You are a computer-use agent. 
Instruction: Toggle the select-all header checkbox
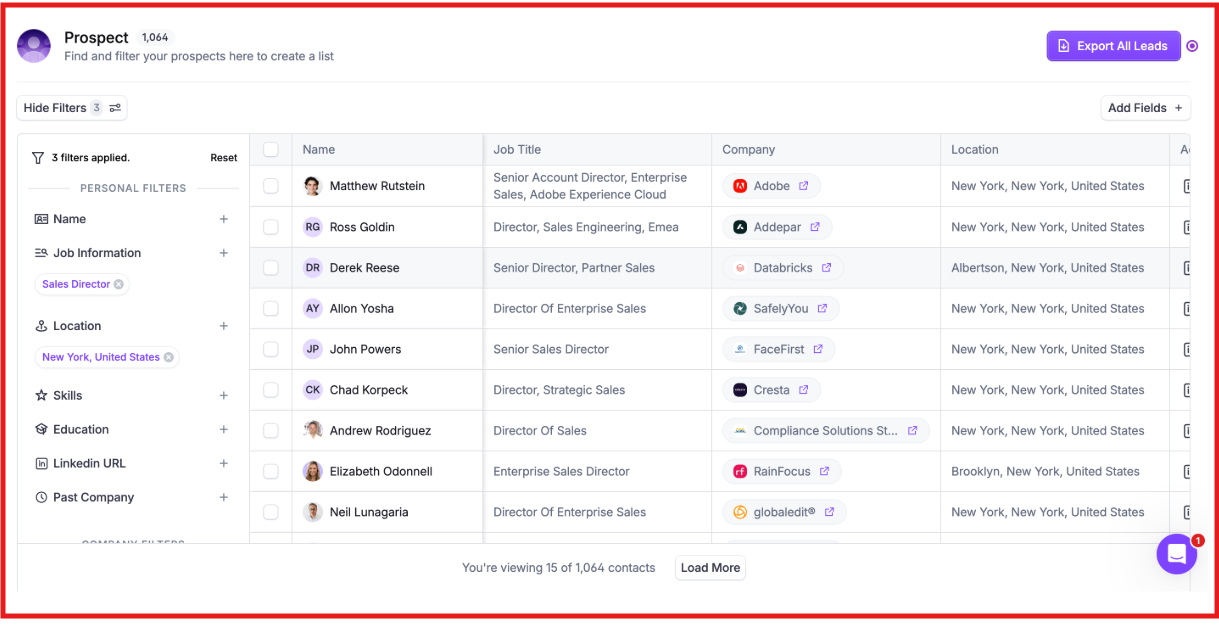[271, 149]
